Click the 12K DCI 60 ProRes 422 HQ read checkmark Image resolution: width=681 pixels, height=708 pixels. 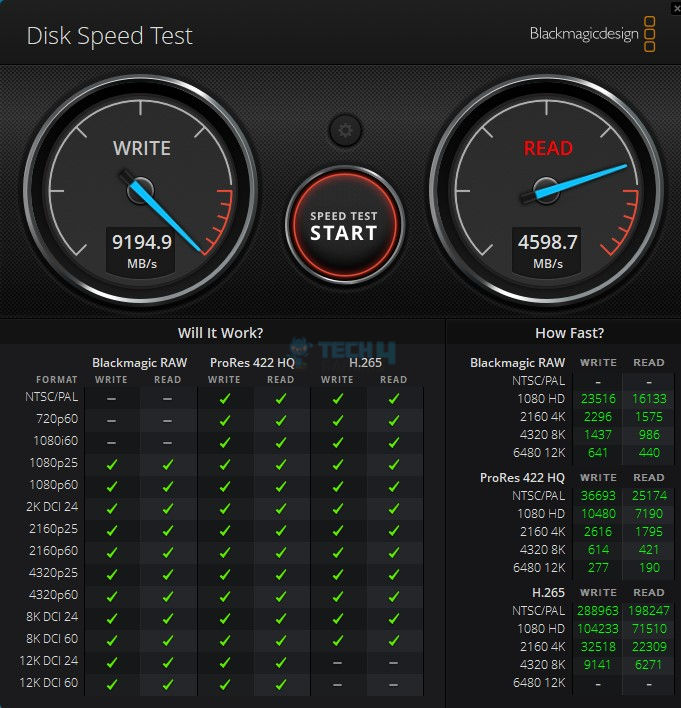coord(281,685)
